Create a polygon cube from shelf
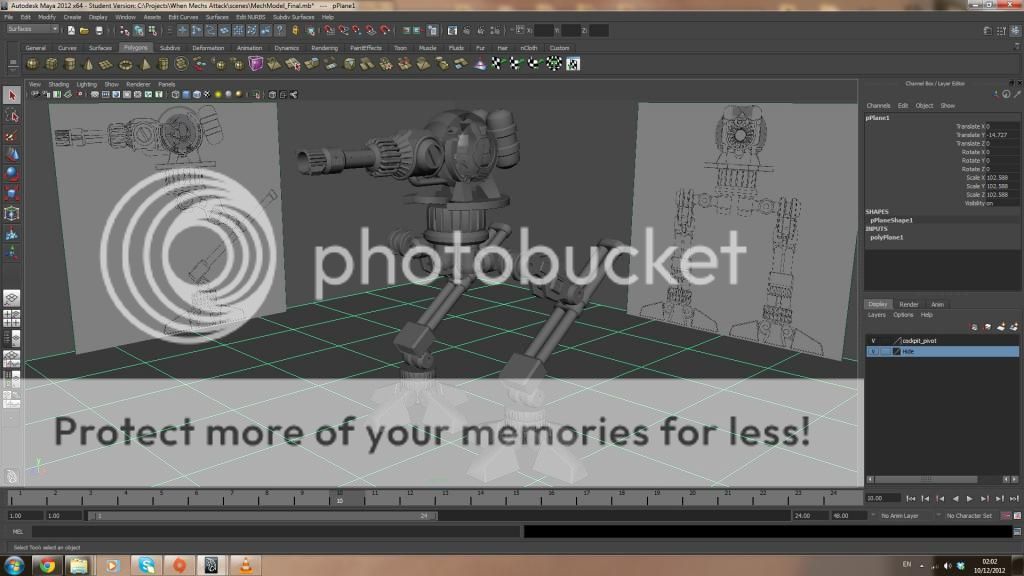 51,64
